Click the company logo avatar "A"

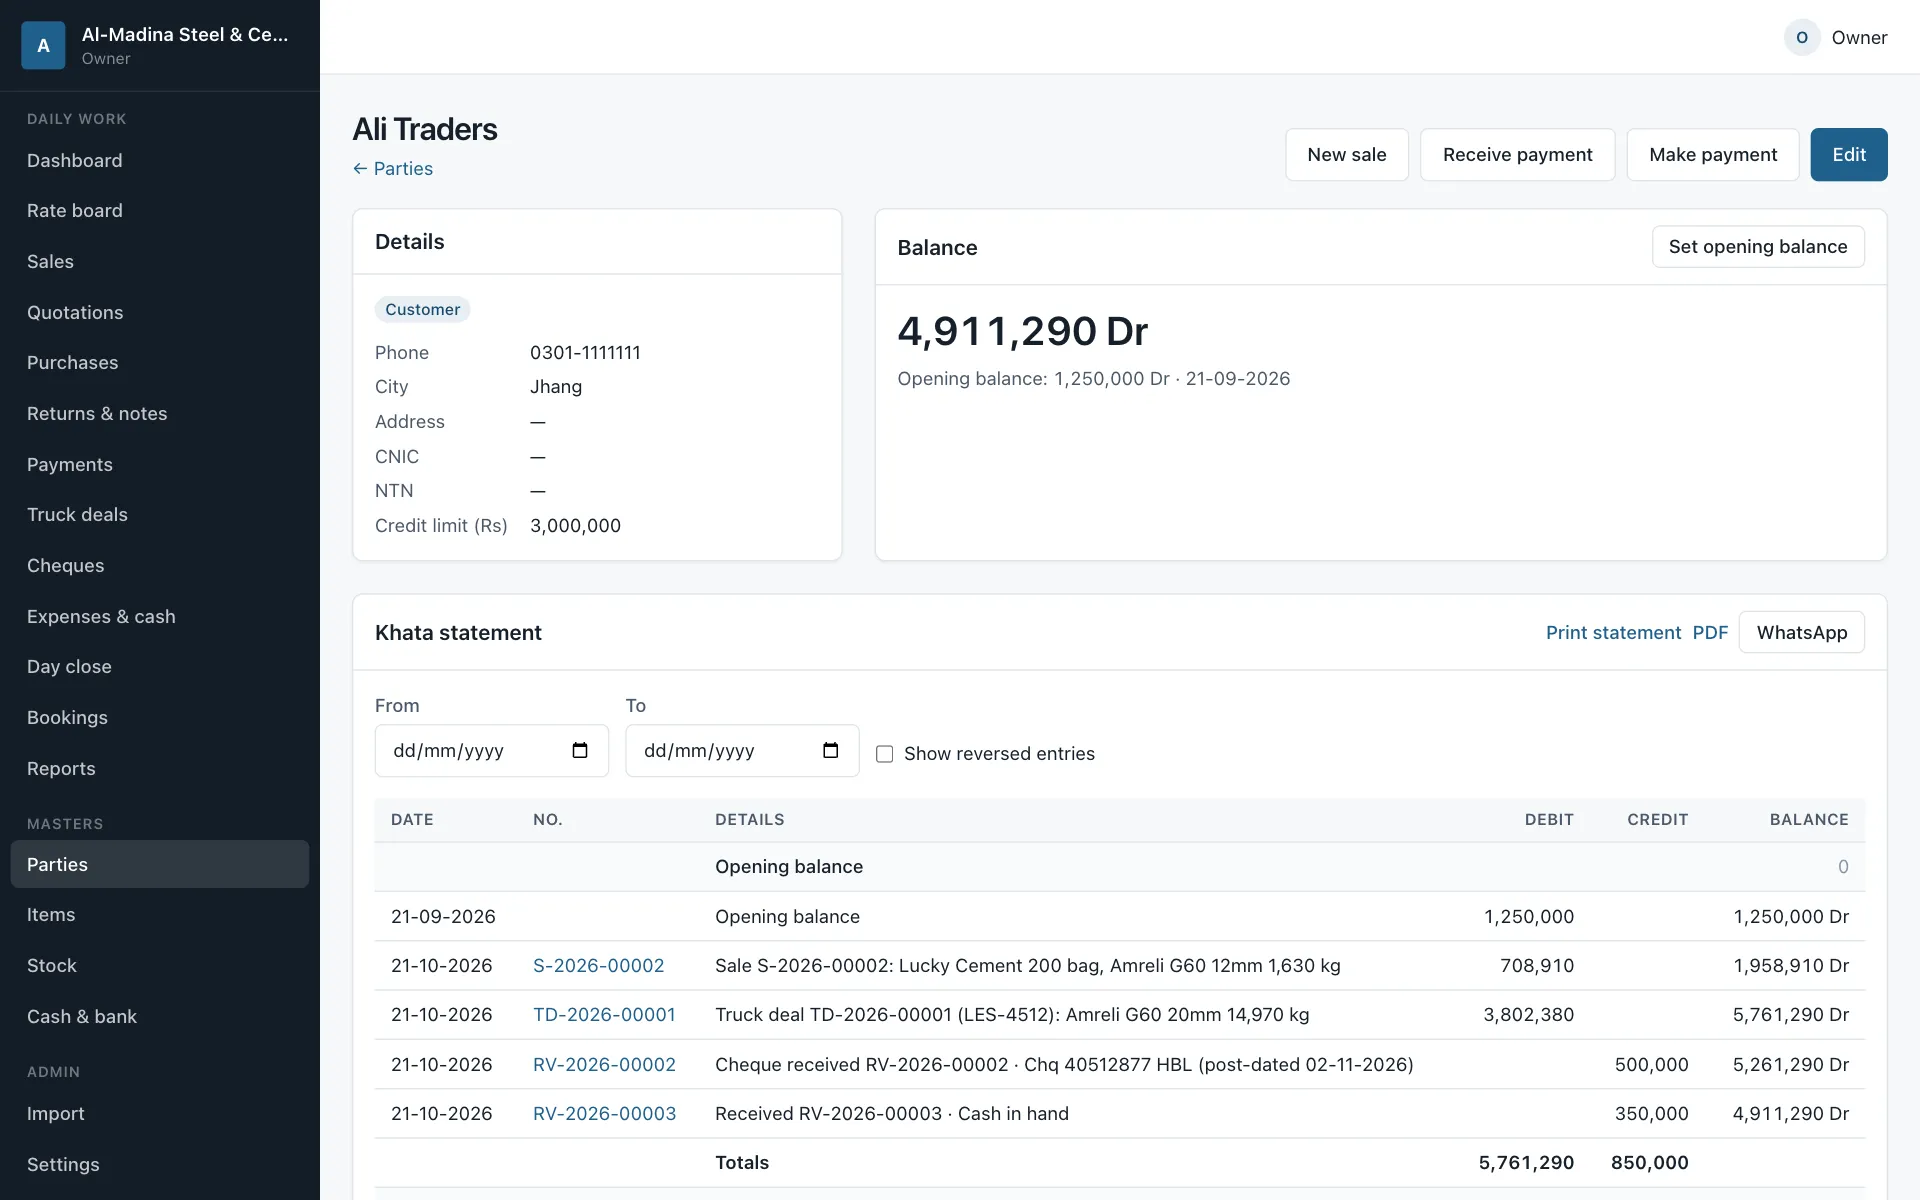tap(43, 45)
